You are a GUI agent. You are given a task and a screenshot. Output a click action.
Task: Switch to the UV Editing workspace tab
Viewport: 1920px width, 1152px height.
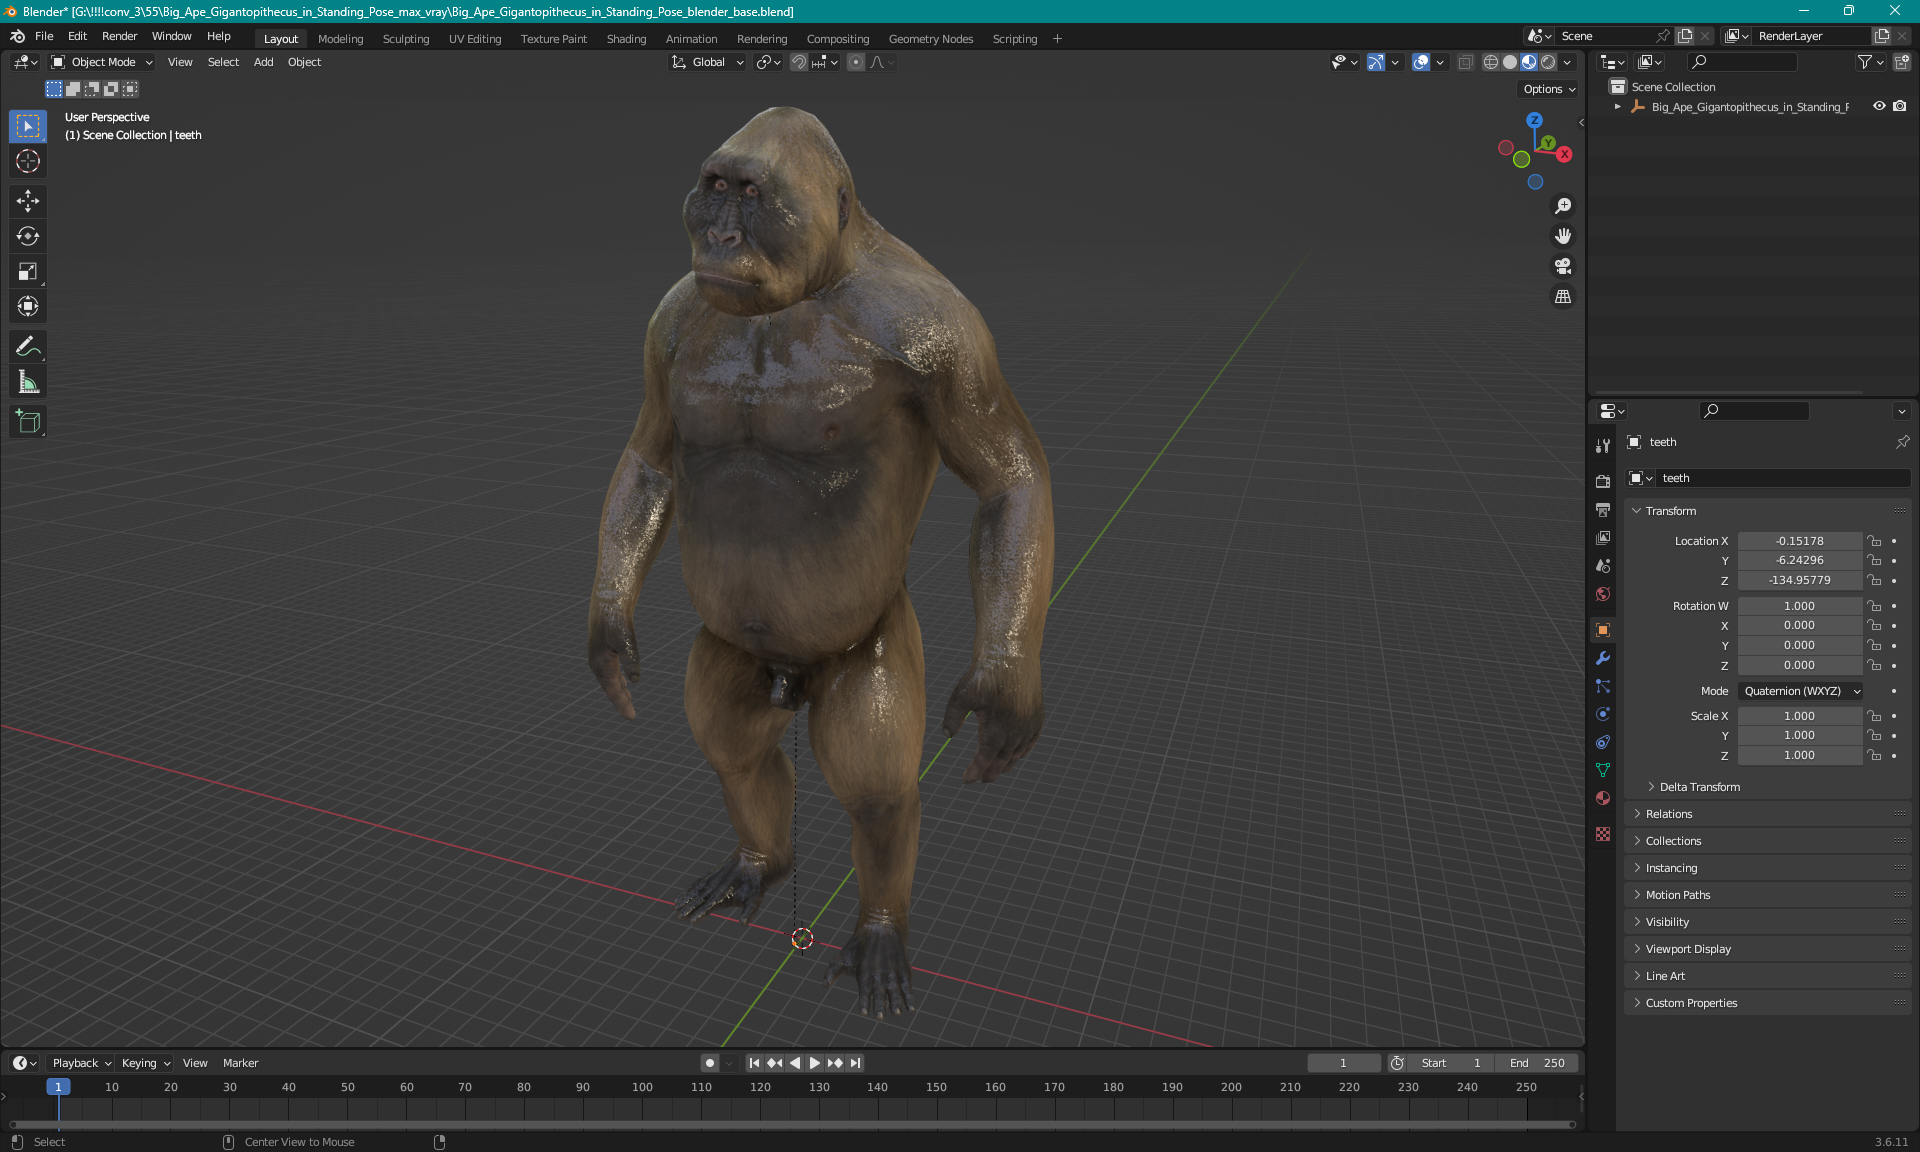coord(475,39)
